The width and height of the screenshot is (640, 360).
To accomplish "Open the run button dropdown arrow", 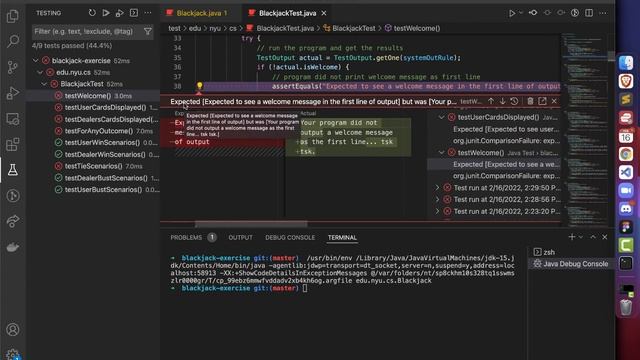I will click(x=520, y=13).
